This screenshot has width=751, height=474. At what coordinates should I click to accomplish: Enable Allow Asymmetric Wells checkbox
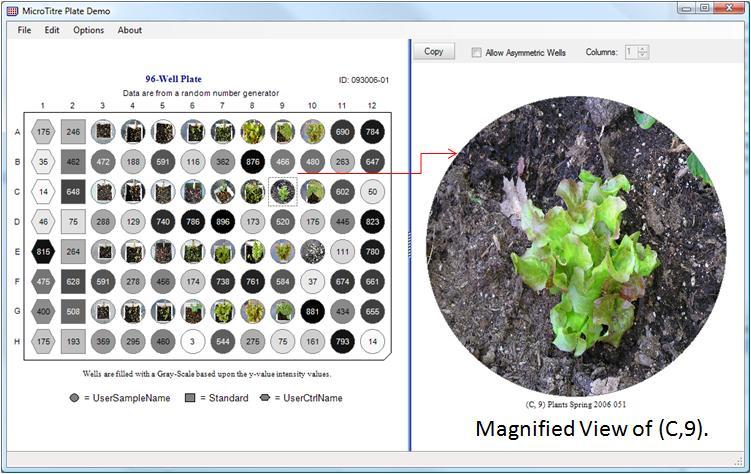(x=477, y=52)
